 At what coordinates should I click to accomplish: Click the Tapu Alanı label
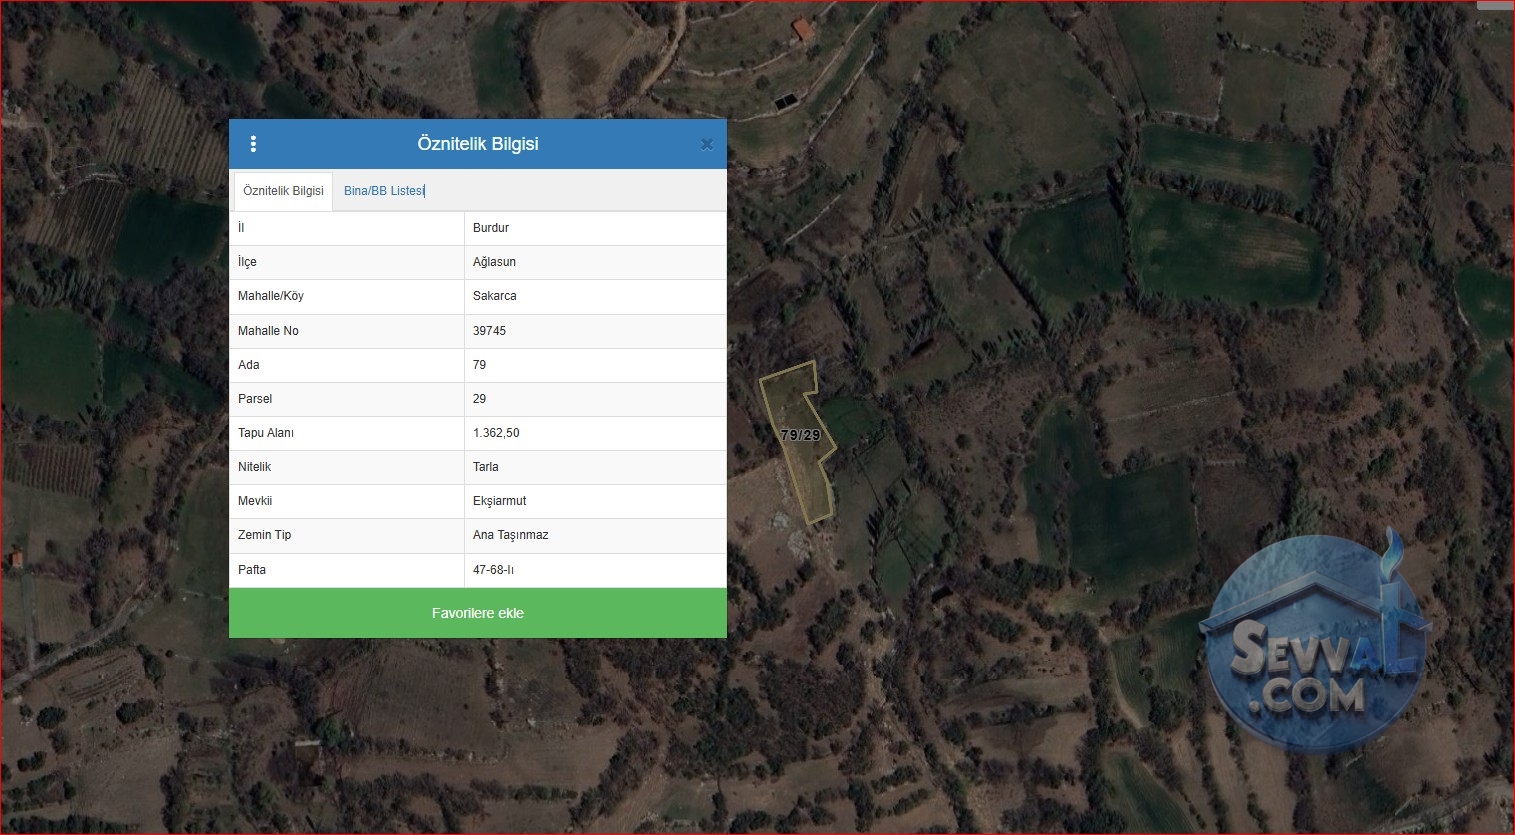point(266,433)
